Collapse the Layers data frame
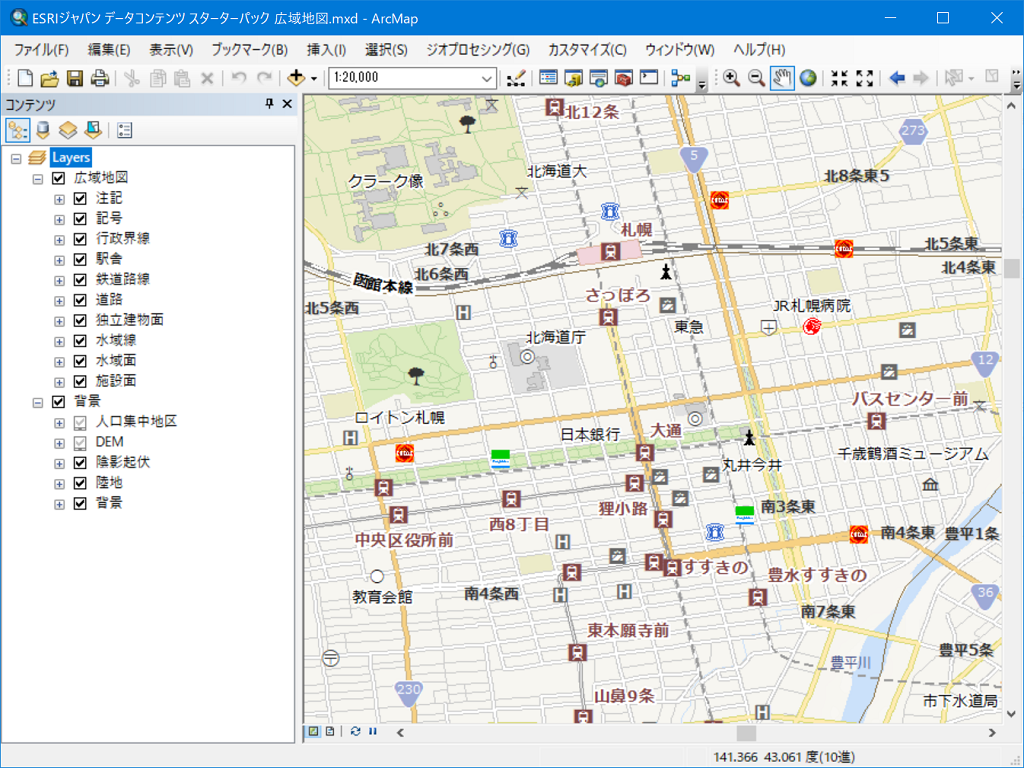The image size is (1024, 768). pos(16,158)
